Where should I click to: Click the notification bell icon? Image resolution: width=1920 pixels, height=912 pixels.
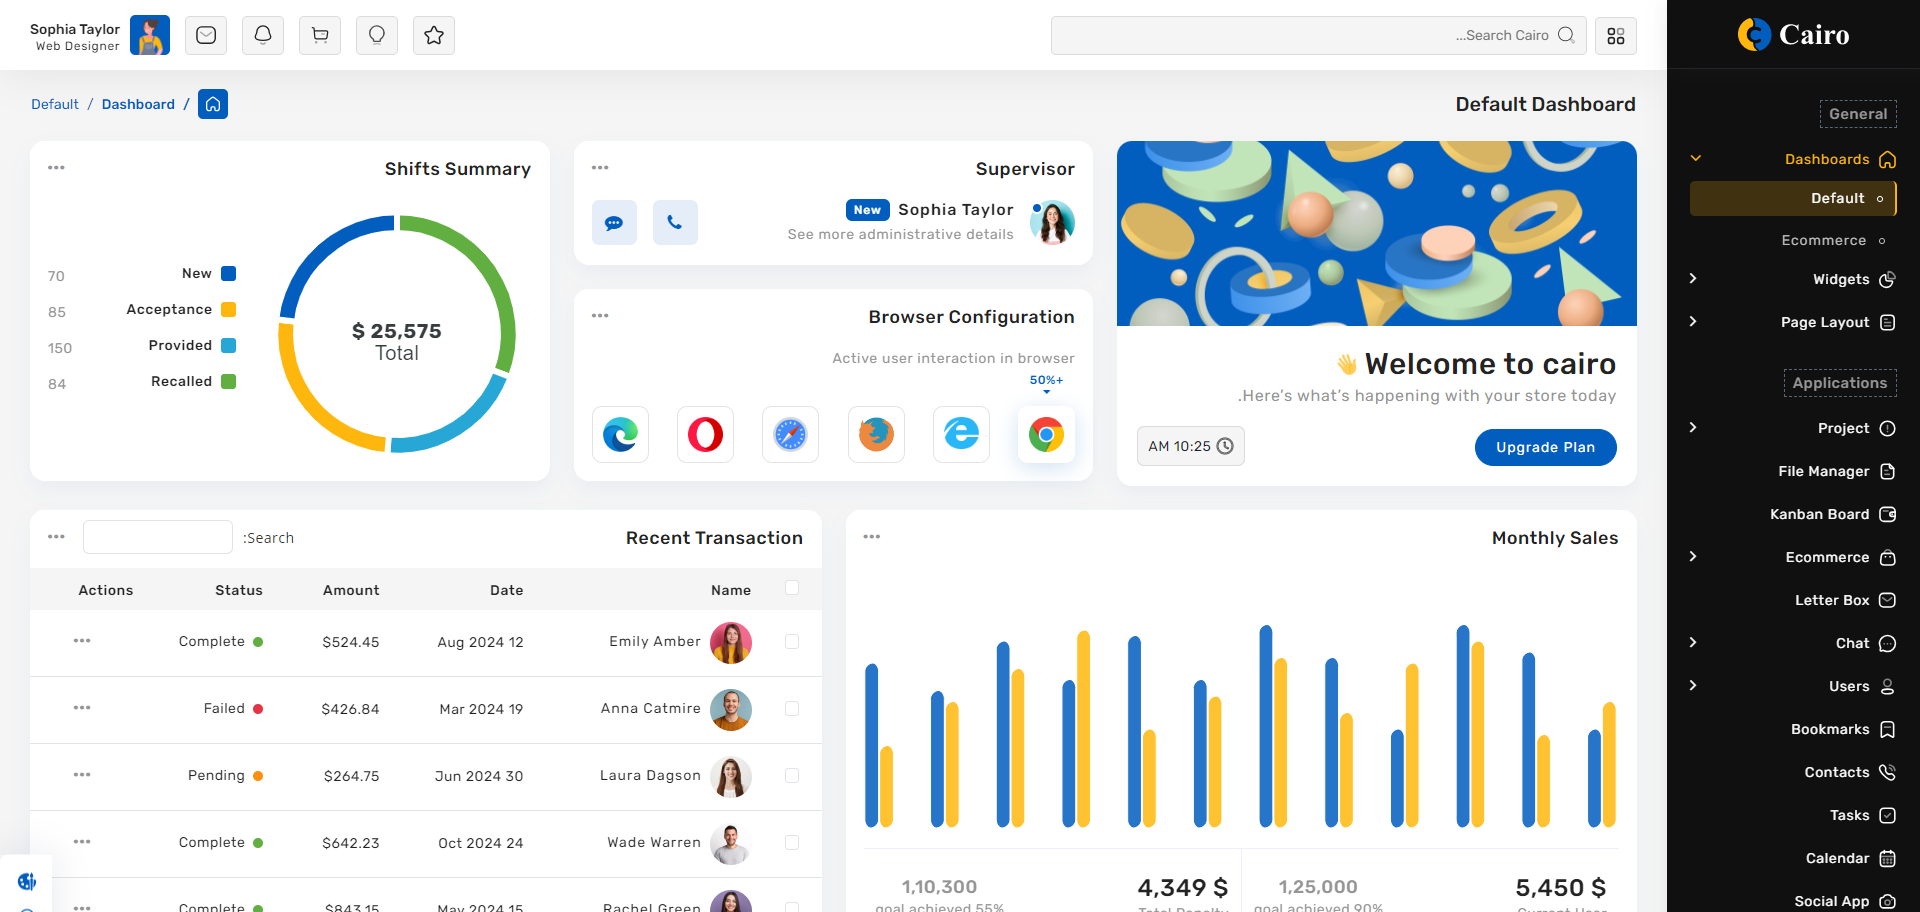263,35
